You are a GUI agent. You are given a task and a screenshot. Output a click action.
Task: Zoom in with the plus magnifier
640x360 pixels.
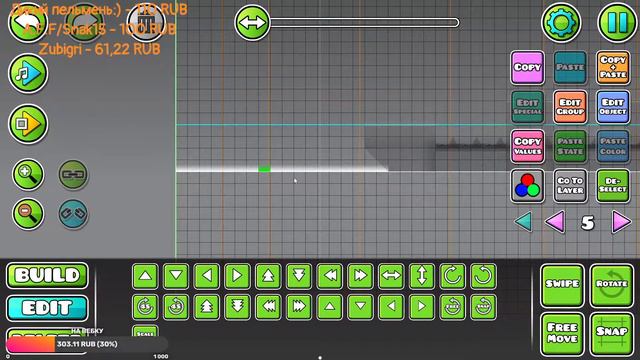click(x=28, y=174)
